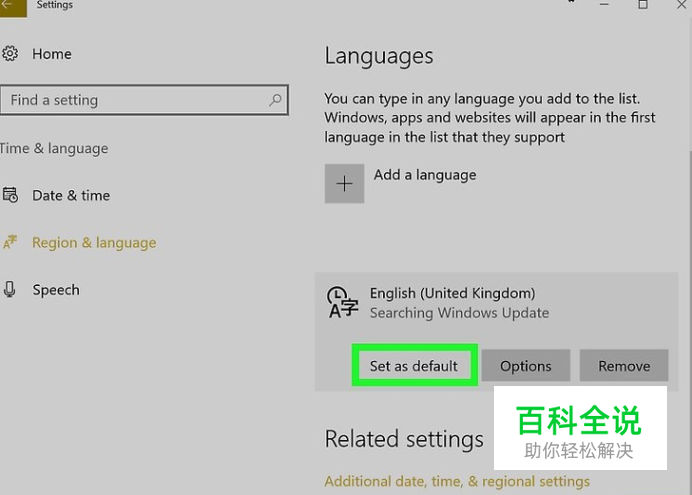Open Options for English (United Kingdom)

tap(526, 366)
